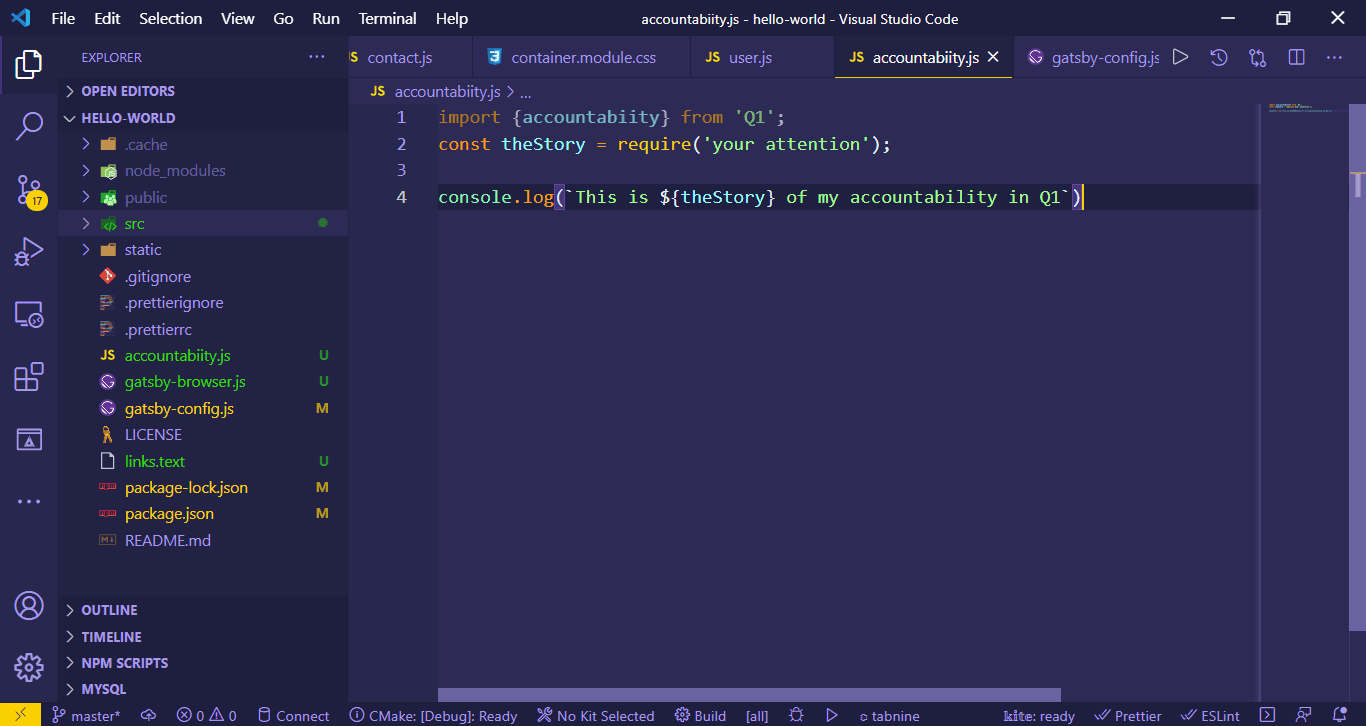Click the Run Code play icon in editor toolbar

point(1180,58)
